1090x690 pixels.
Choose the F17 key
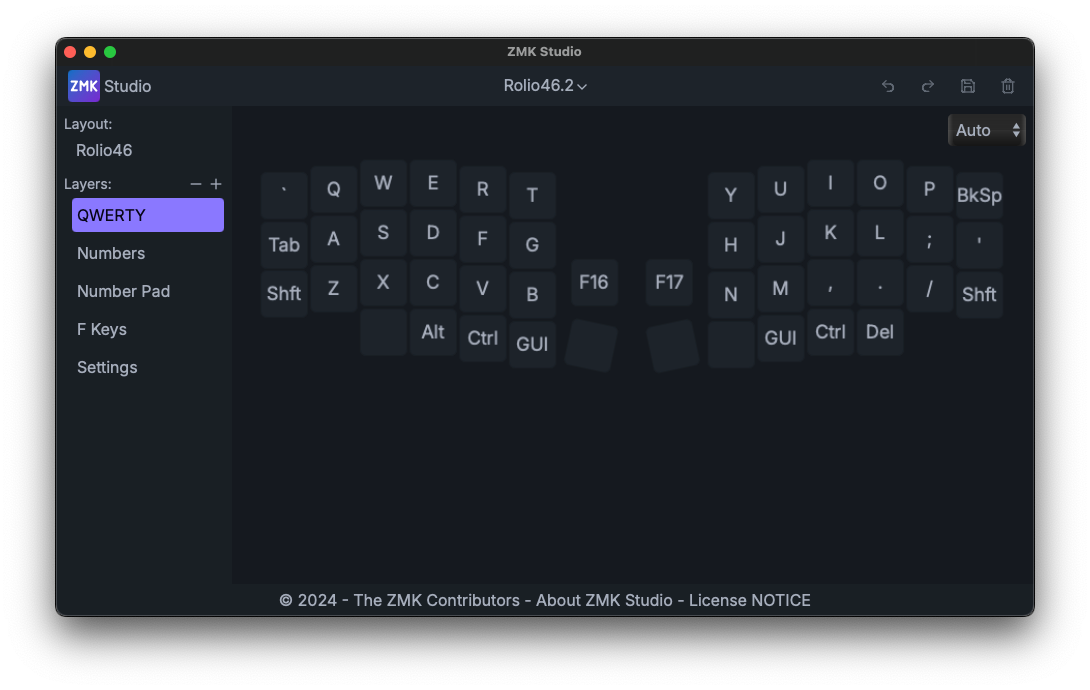(x=669, y=282)
